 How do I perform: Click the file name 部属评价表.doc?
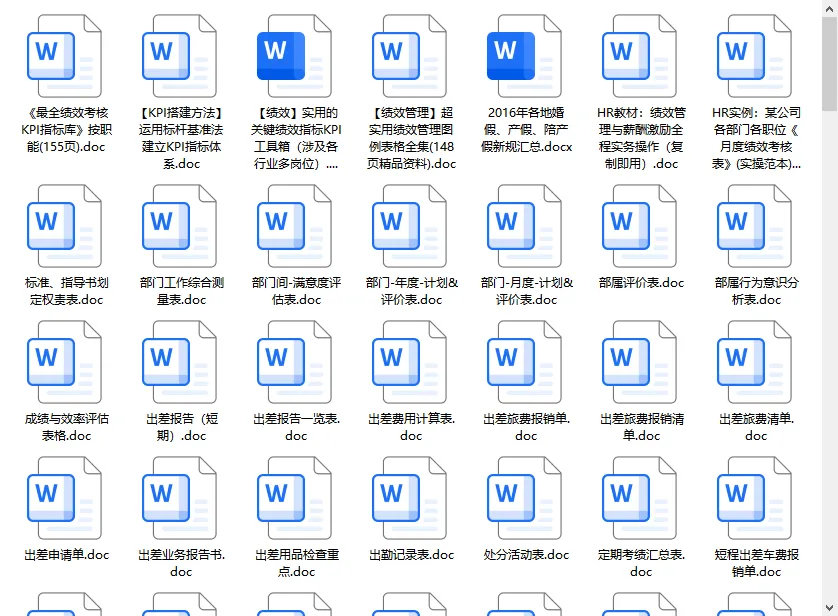tap(641, 283)
